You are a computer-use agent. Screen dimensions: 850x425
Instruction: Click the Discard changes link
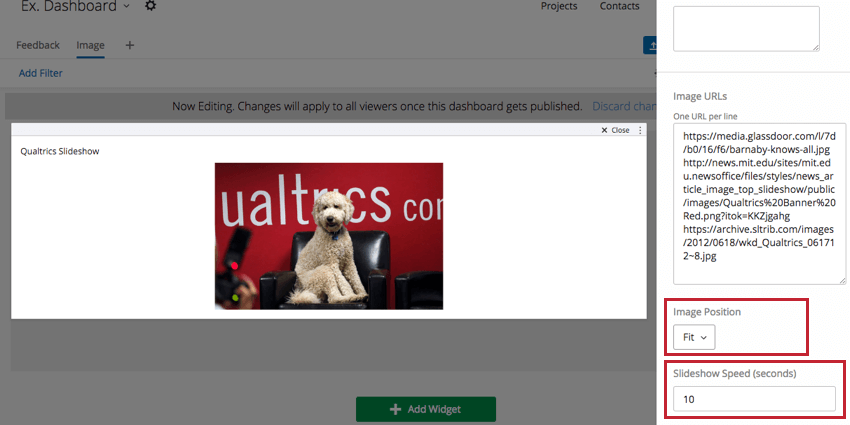pyautogui.click(x=624, y=106)
